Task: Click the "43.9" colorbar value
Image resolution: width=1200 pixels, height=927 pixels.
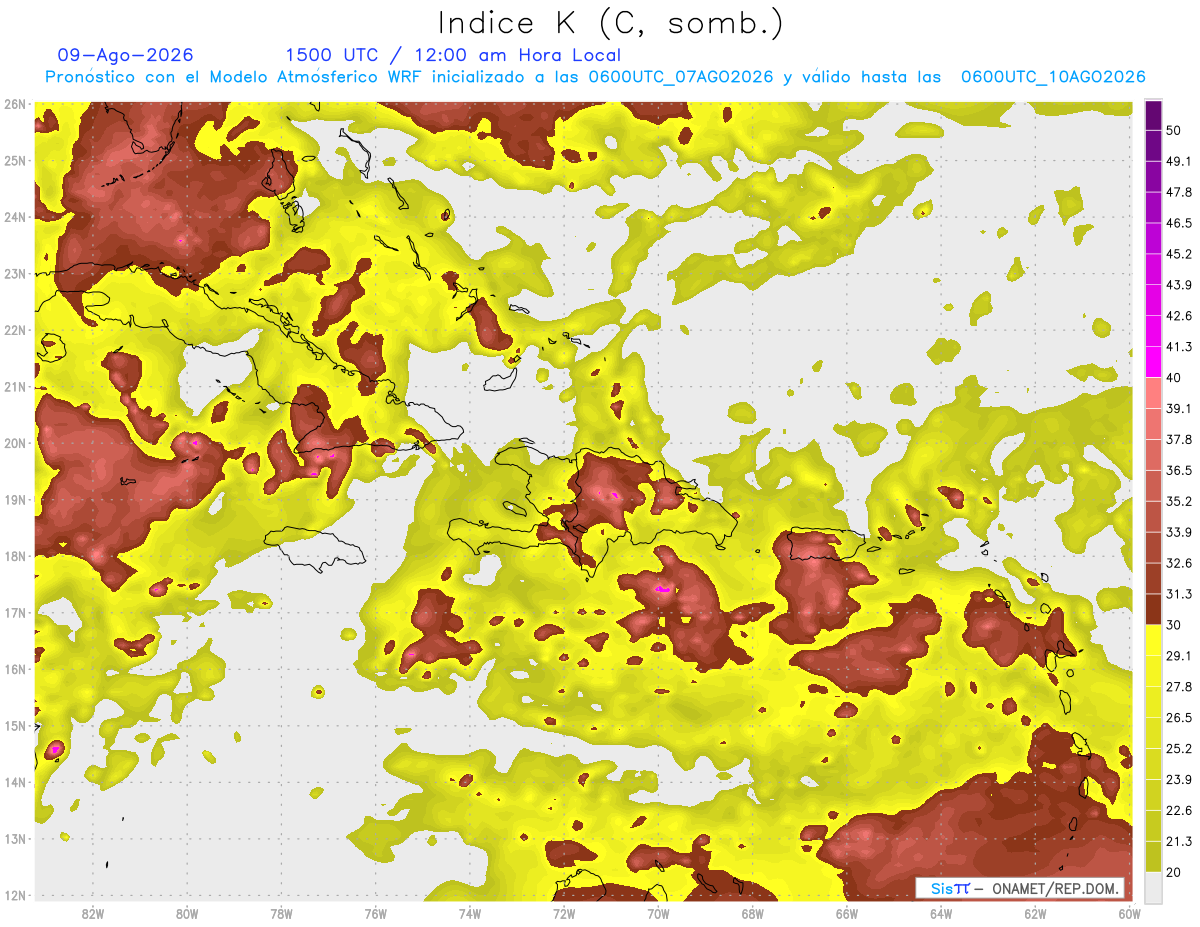Action: (x=1178, y=285)
